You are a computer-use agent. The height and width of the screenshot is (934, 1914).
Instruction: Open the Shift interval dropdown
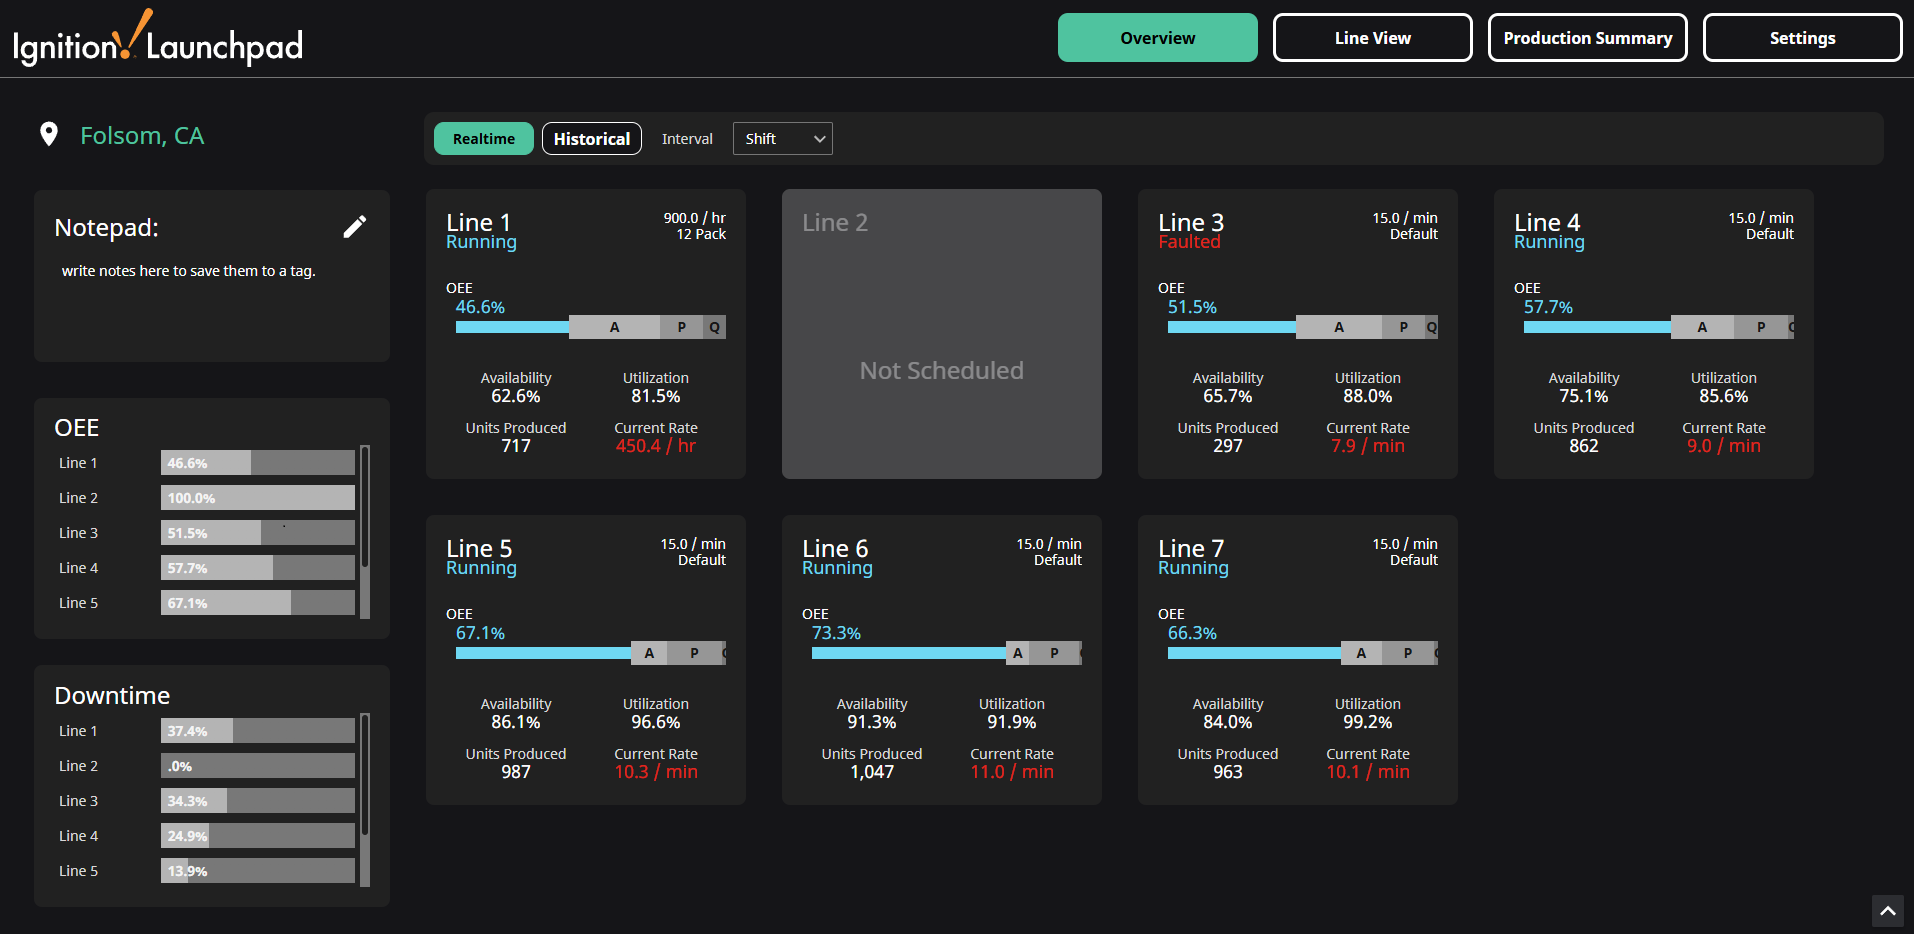(782, 138)
